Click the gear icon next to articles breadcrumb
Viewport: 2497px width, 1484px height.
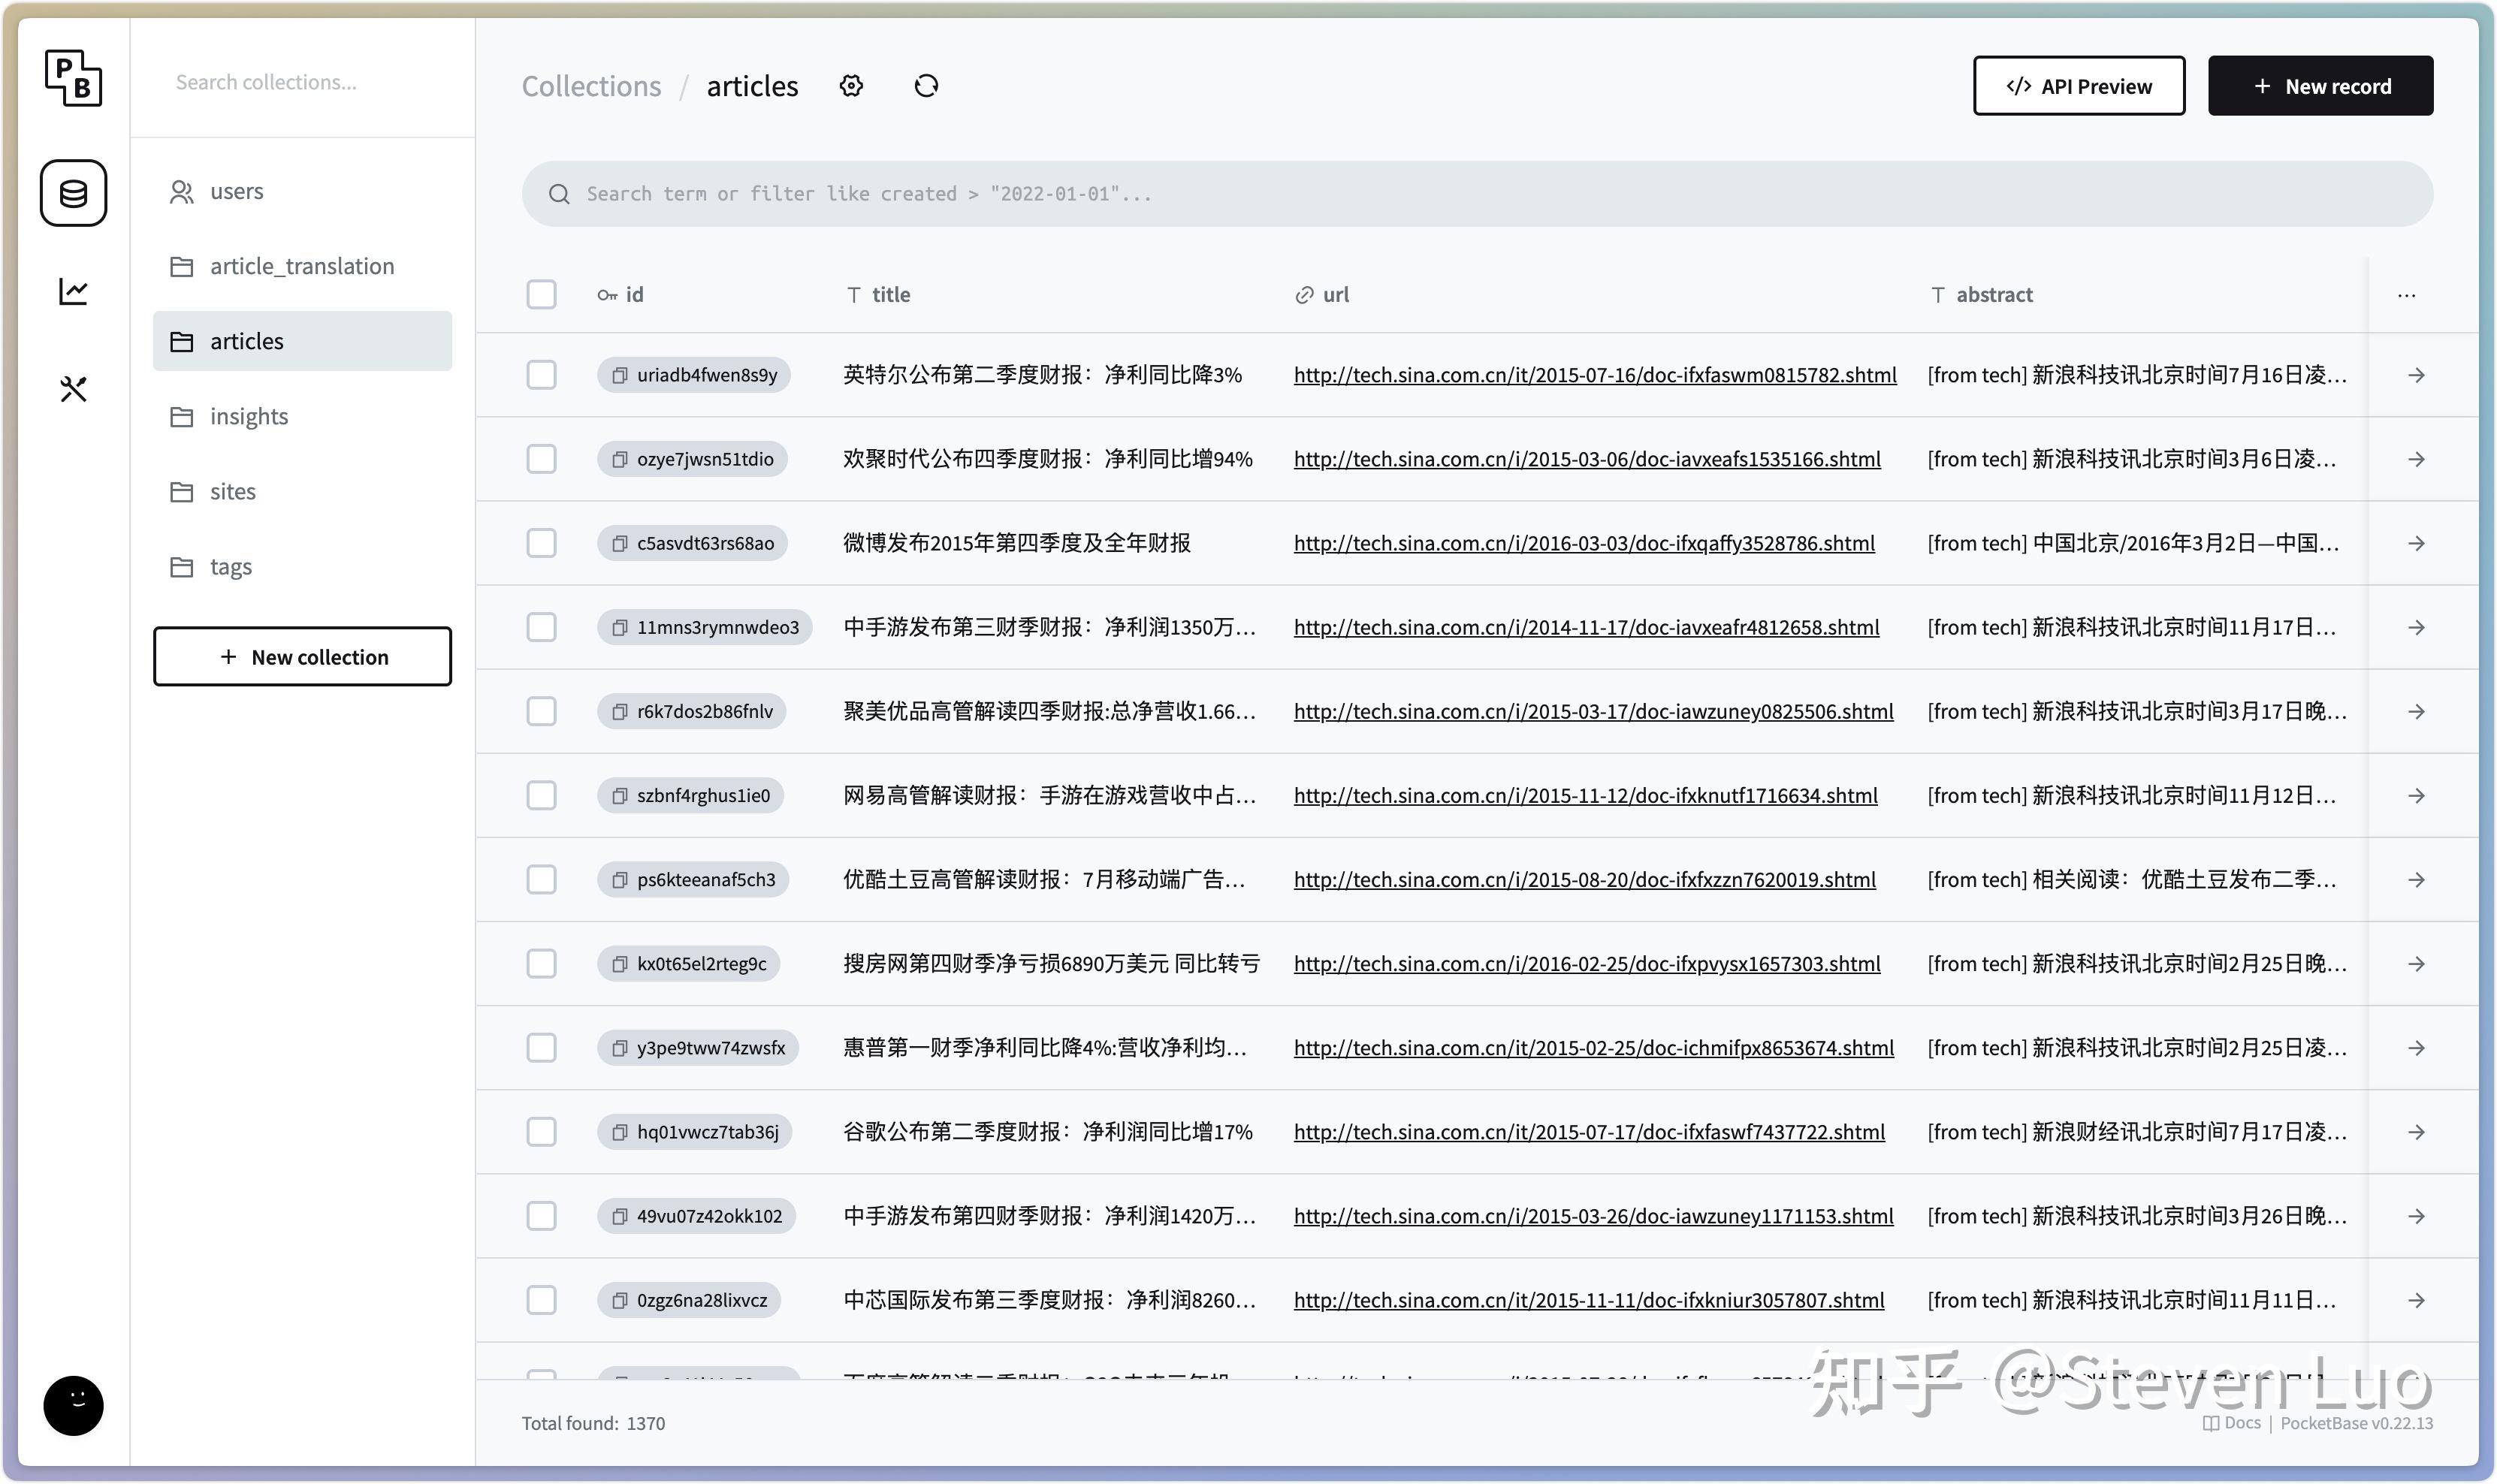coord(851,86)
